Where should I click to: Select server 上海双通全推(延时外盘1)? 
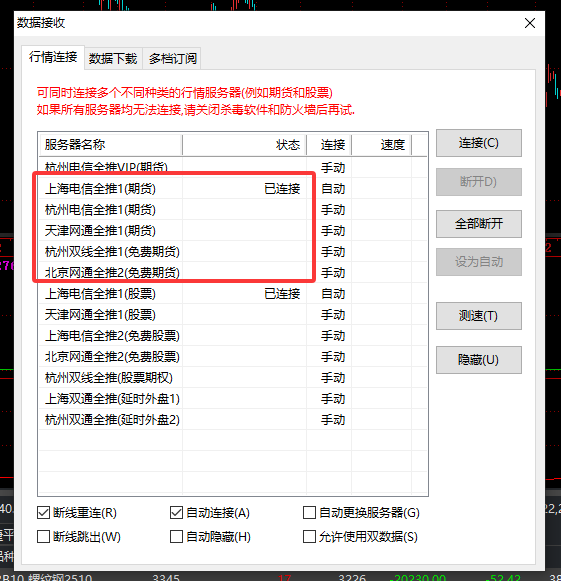[x=233, y=399]
